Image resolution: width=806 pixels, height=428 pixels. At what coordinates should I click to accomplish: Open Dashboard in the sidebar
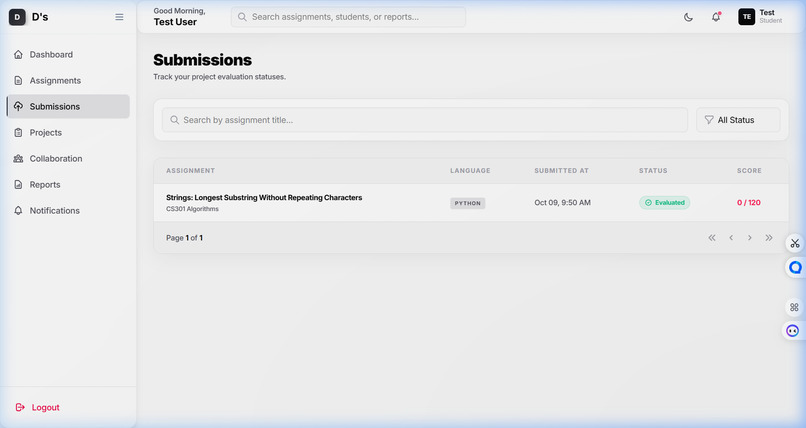68,54
